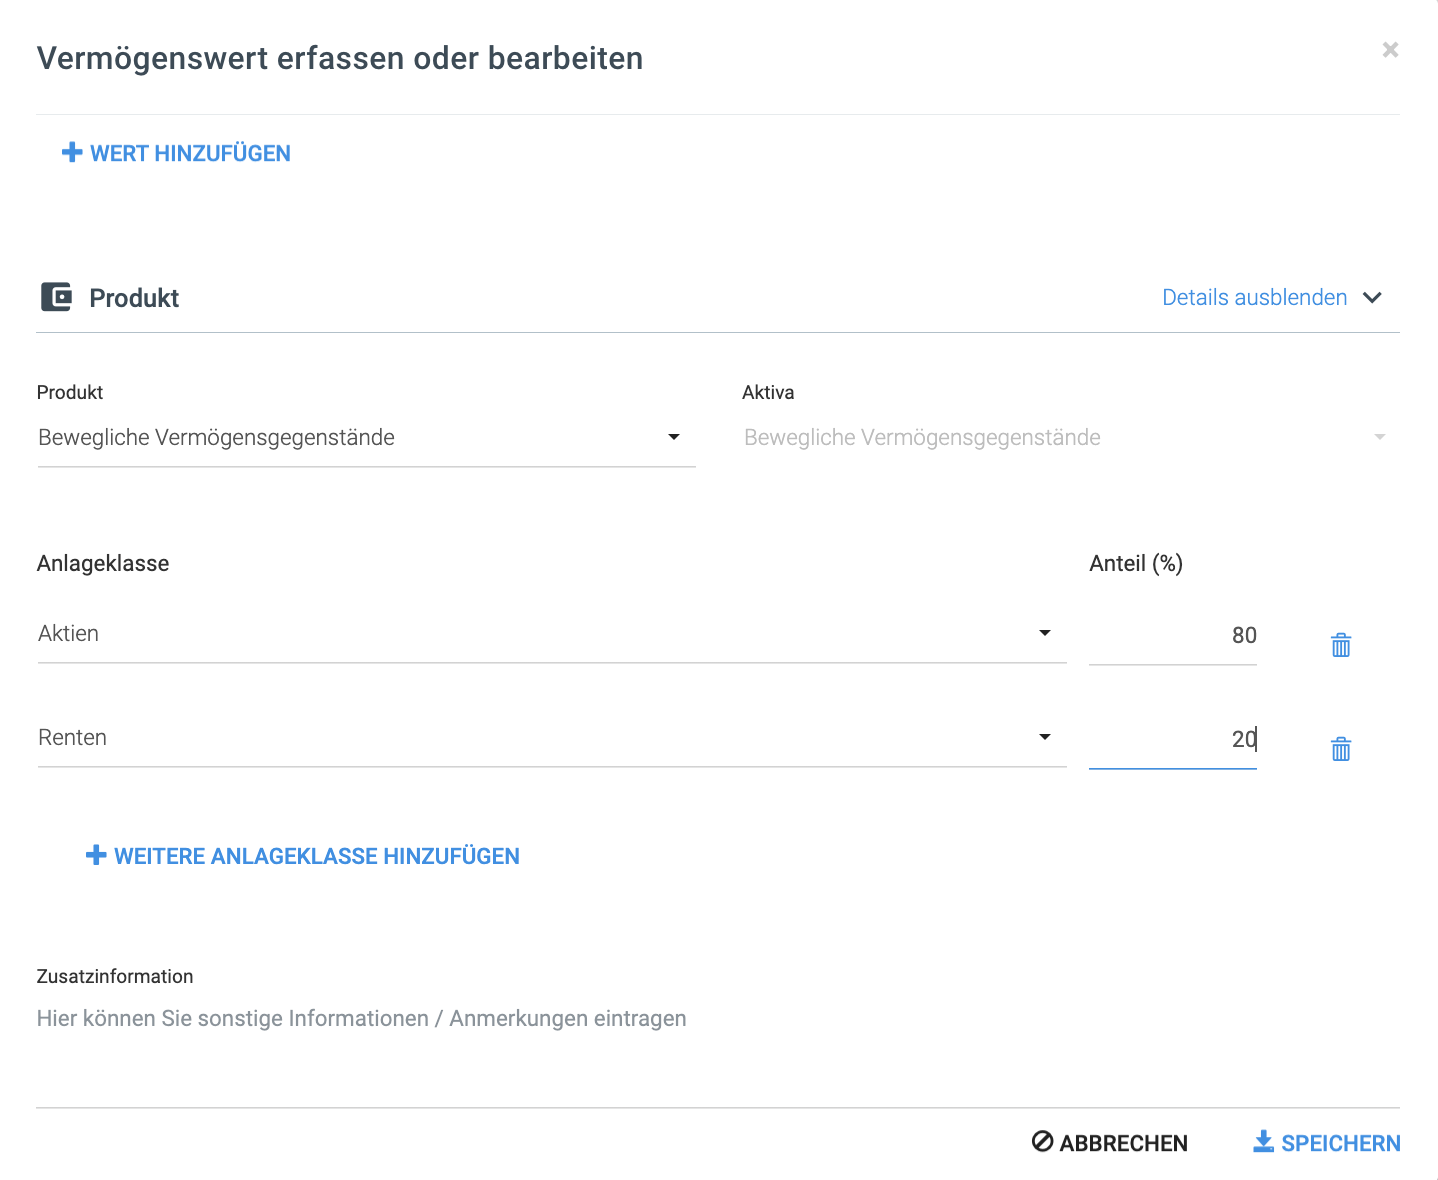This screenshot has width=1438, height=1180.
Task: Select the Anteil field showing 20
Action: tap(1173, 739)
